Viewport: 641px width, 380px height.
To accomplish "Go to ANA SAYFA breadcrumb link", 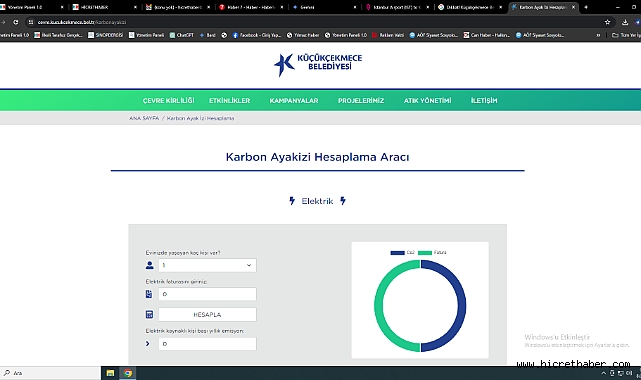I will [x=144, y=118].
